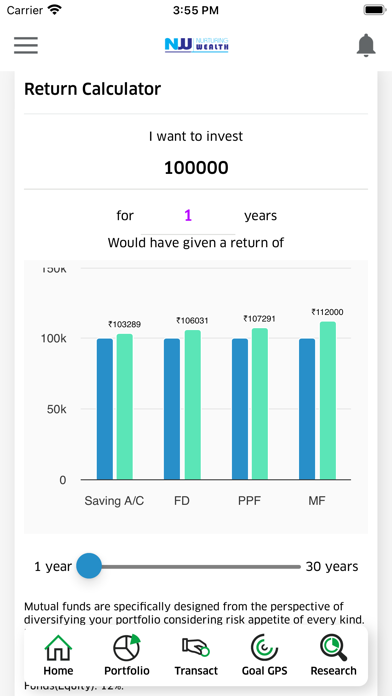
Task: Click the 30 years slider end label
Action: [332, 566]
